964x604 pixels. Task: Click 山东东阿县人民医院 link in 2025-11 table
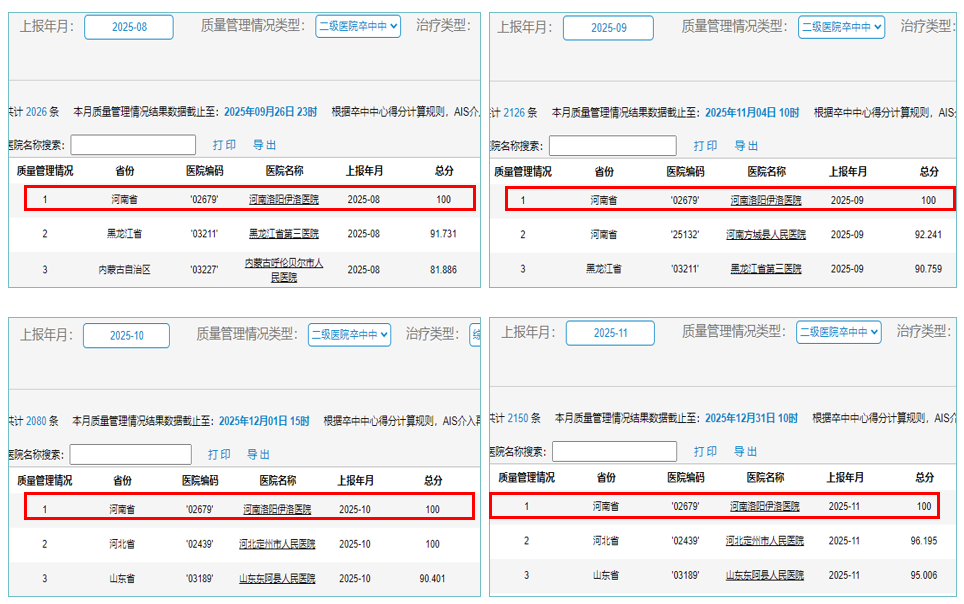pyautogui.click(x=765, y=575)
